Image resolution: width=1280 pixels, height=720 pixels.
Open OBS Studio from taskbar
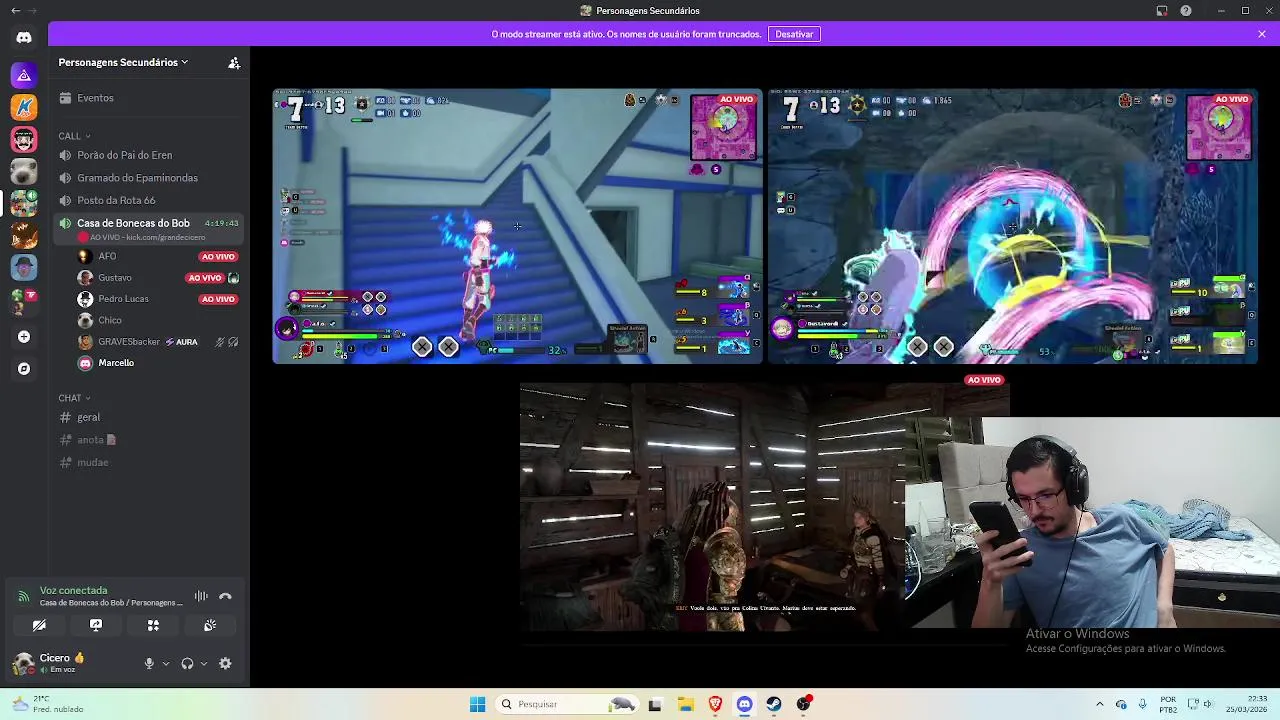coord(803,704)
